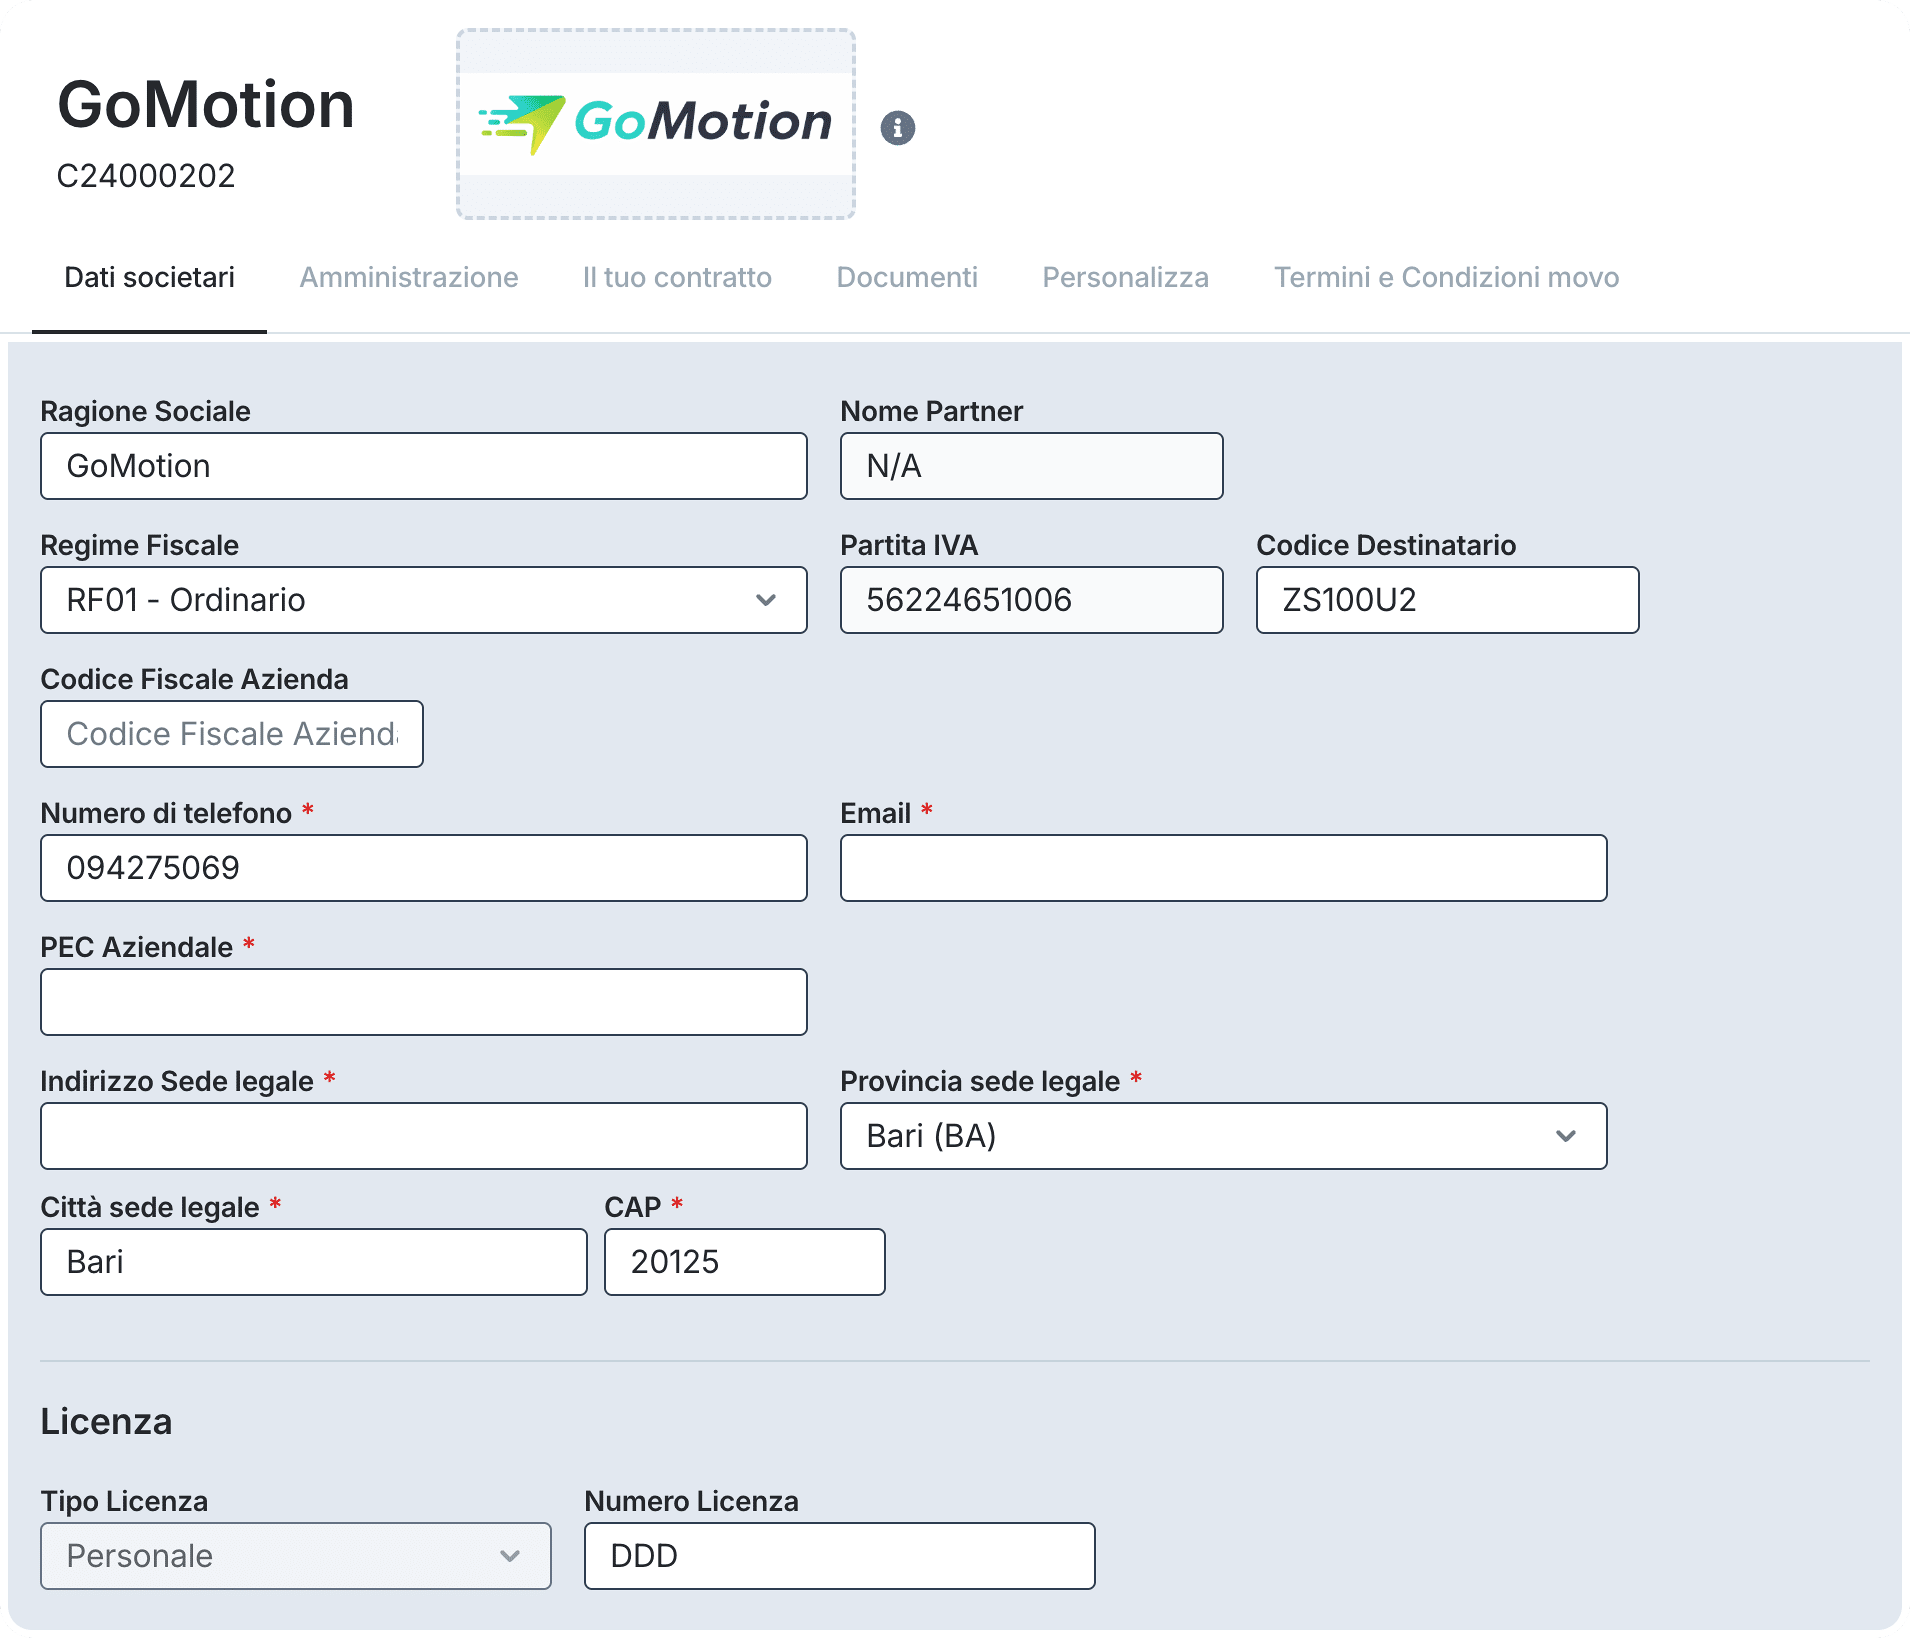This screenshot has width=1910, height=1638.
Task: Open the Regime Fiscale dropdown
Action: [x=423, y=600]
